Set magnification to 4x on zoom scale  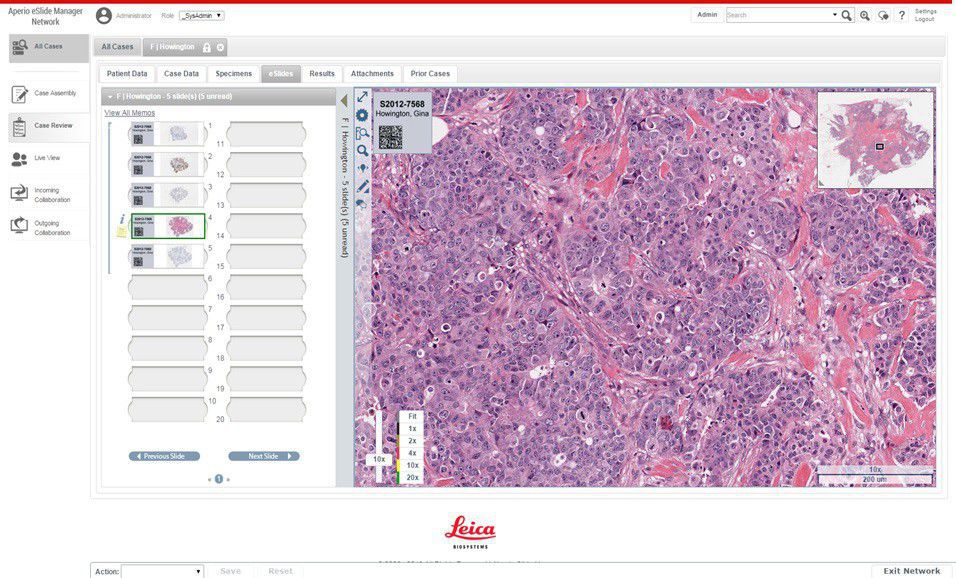coord(412,453)
